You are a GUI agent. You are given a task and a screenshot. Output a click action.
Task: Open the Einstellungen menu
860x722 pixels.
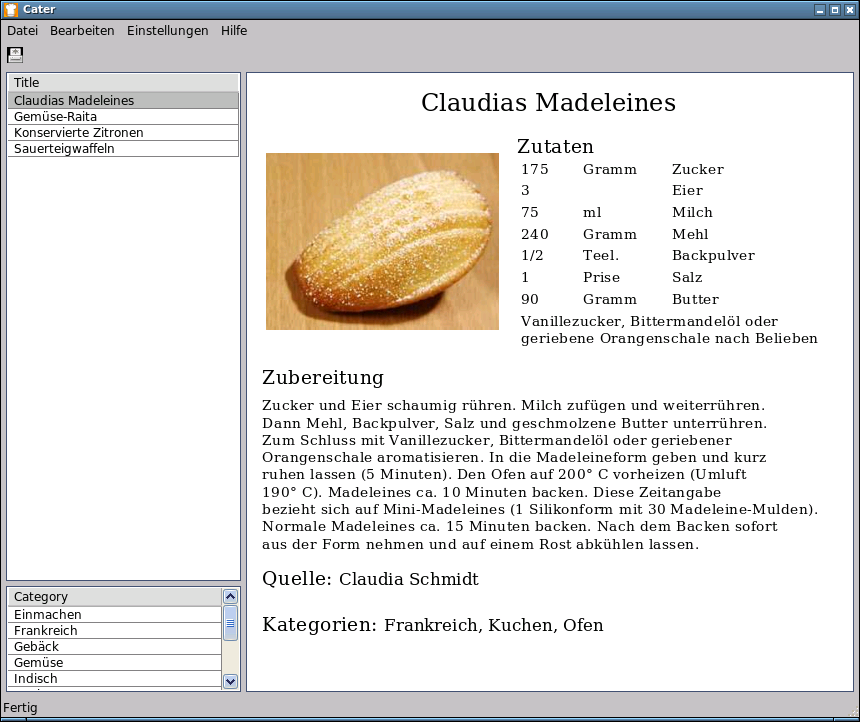[x=167, y=31]
